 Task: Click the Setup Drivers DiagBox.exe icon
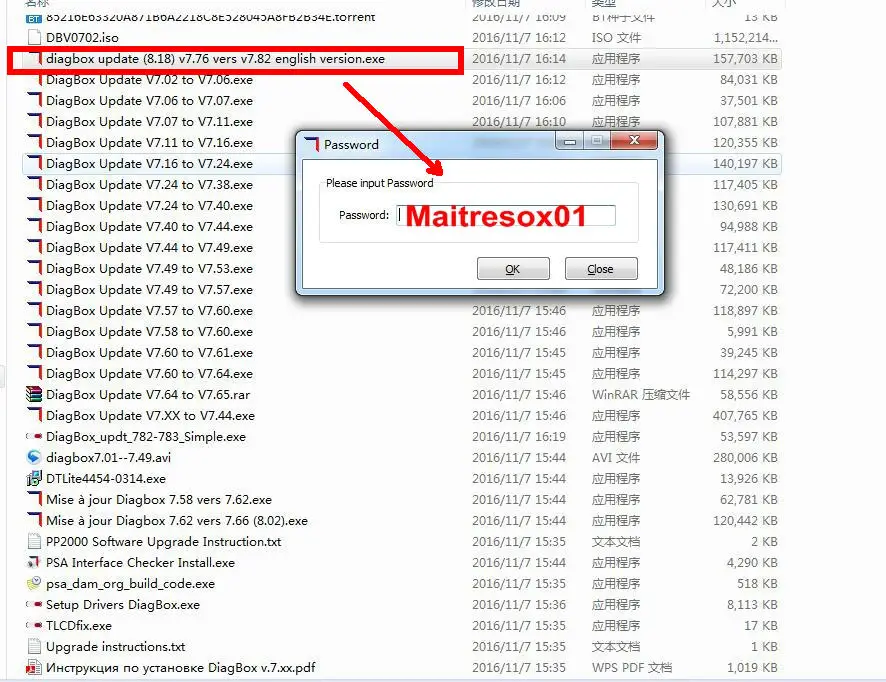[x=34, y=605]
